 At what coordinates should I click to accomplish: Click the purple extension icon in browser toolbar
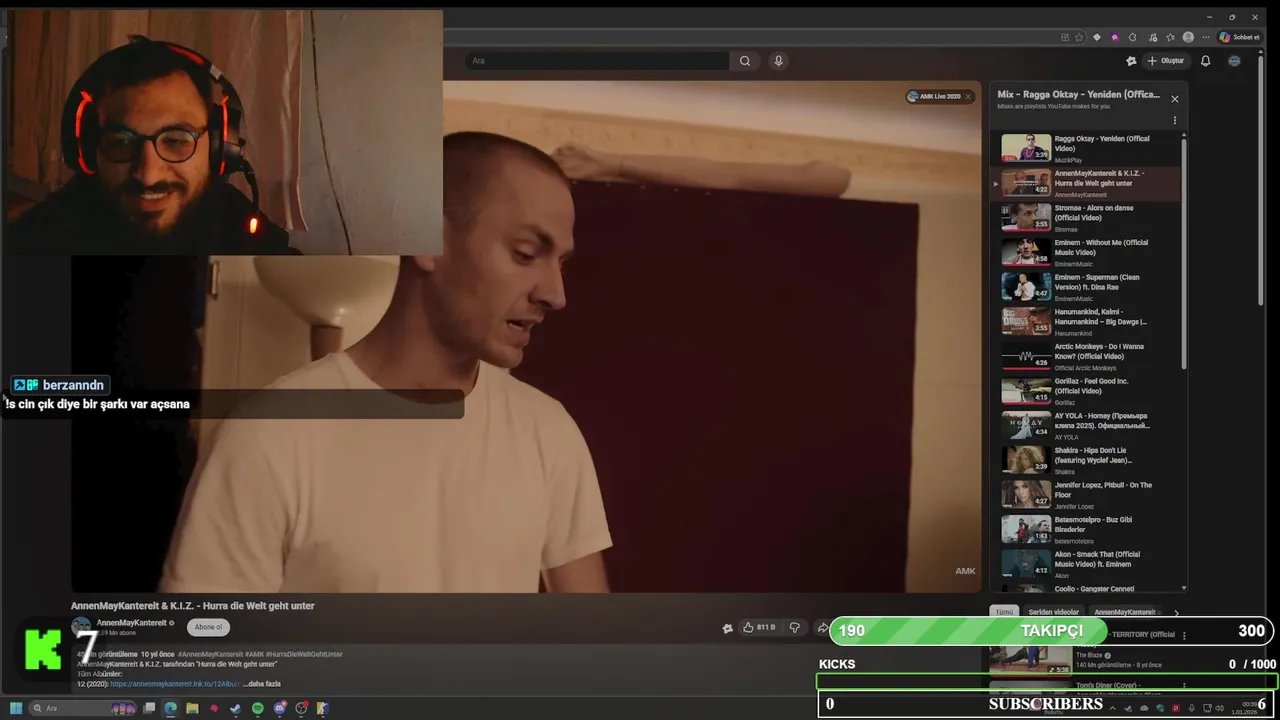coord(1115,37)
